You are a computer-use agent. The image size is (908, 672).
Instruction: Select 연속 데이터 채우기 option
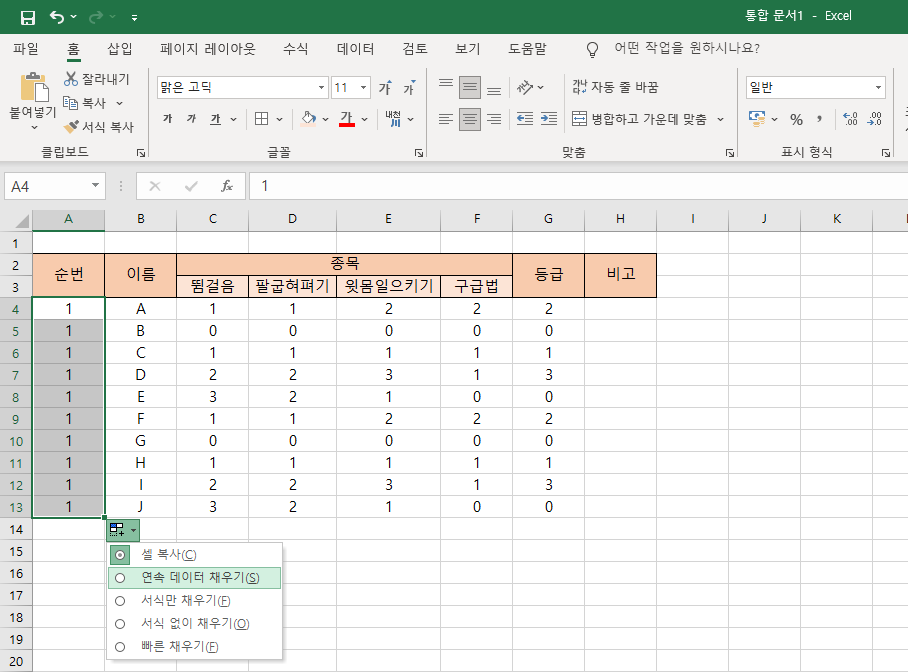click(x=195, y=578)
